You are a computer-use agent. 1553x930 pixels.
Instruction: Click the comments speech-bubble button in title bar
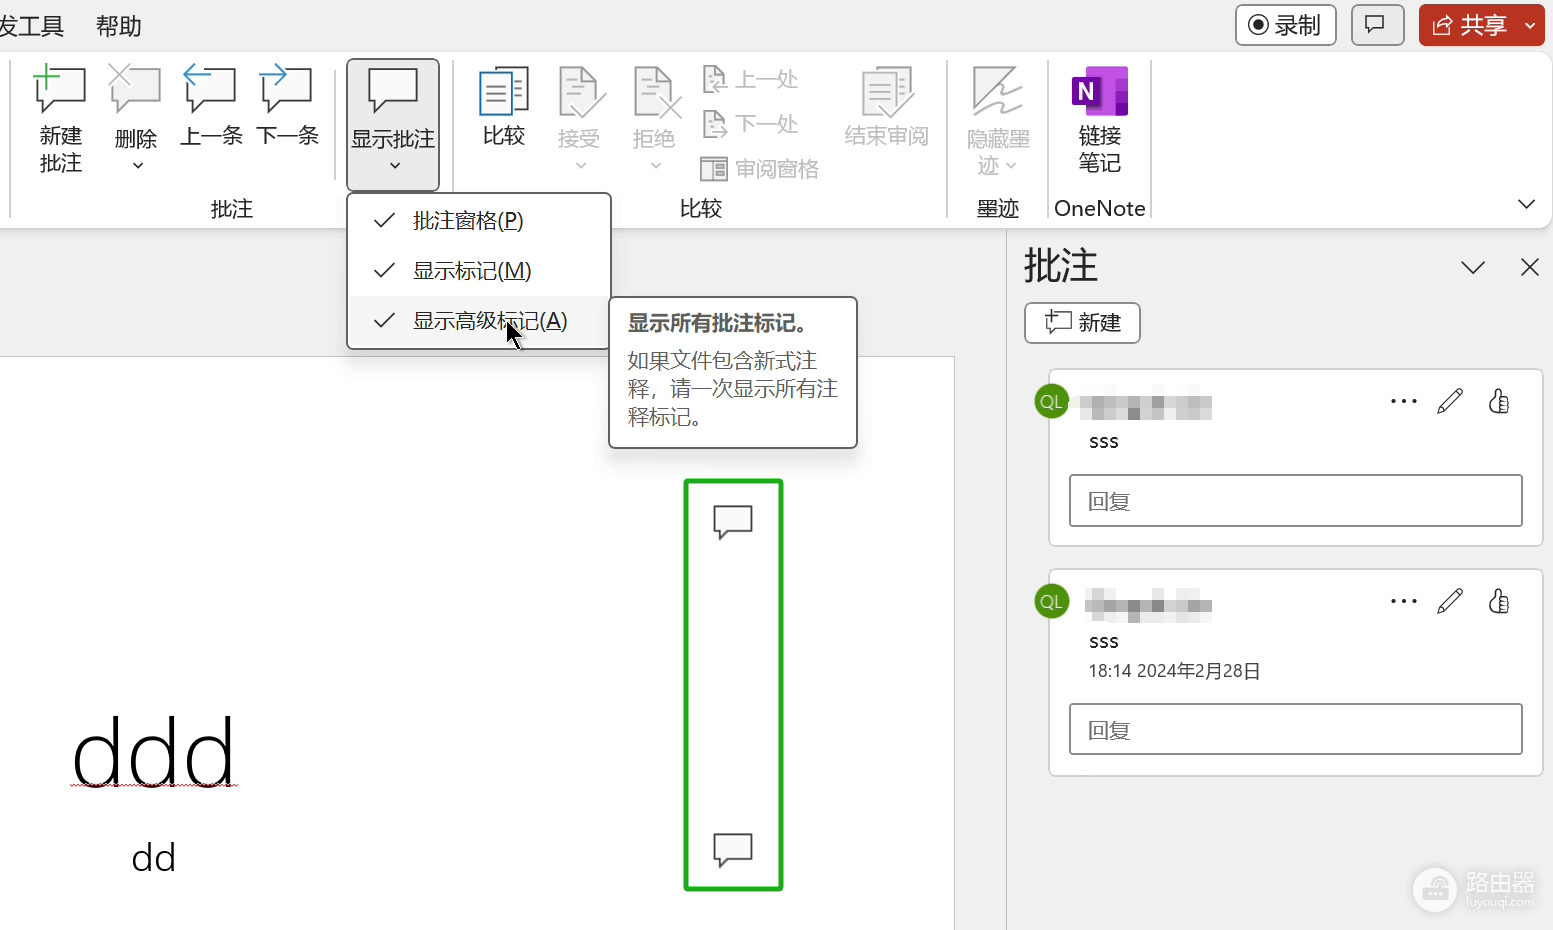(x=1377, y=25)
